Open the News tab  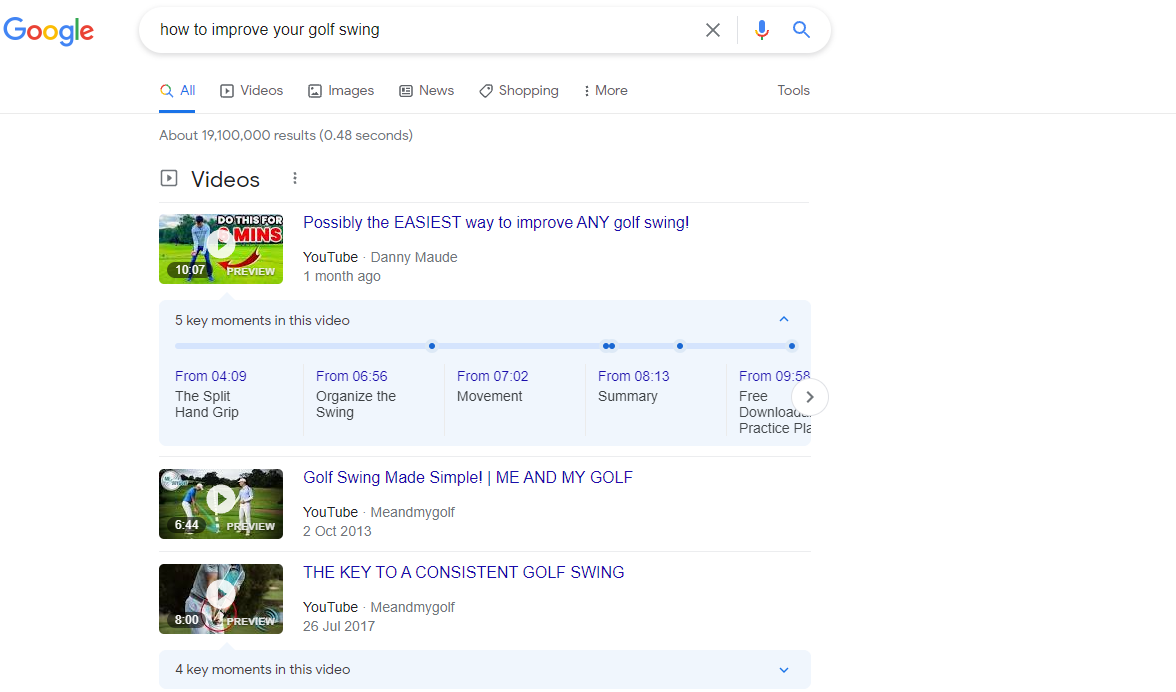426,91
